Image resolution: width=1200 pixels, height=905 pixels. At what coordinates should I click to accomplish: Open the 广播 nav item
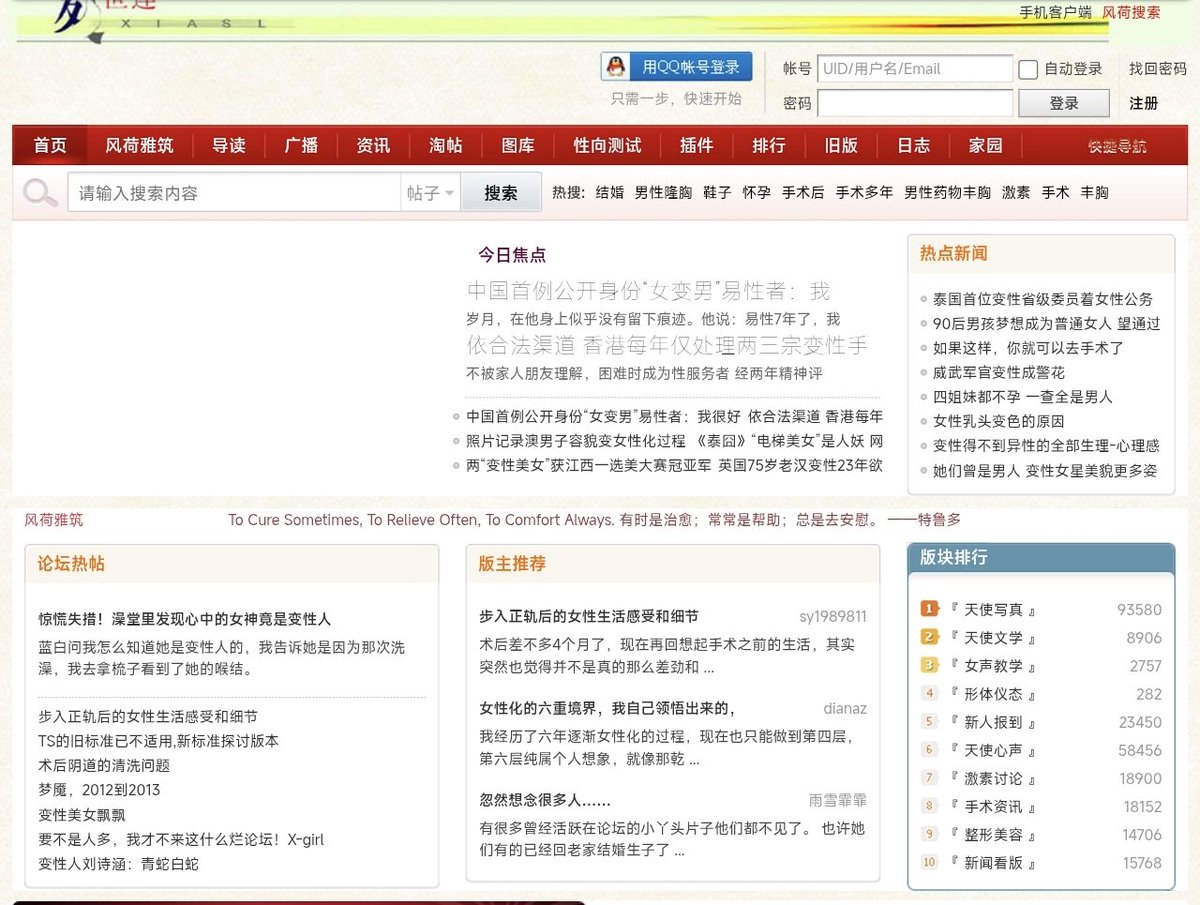pos(301,146)
